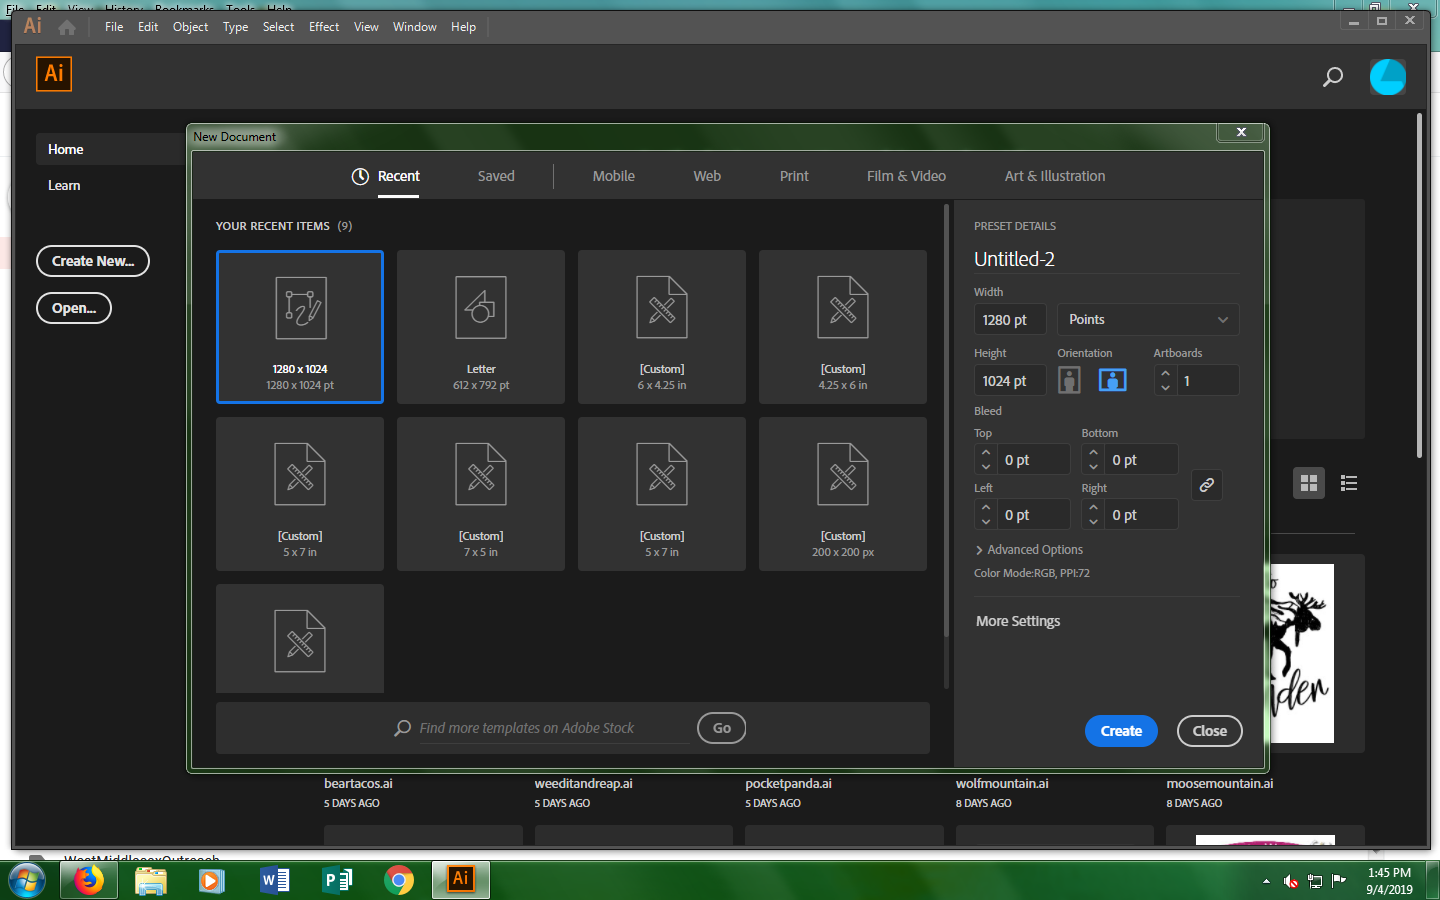Increase the Left bleed value
Screen dimensions: 1440x900
pyautogui.click(x=986, y=508)
